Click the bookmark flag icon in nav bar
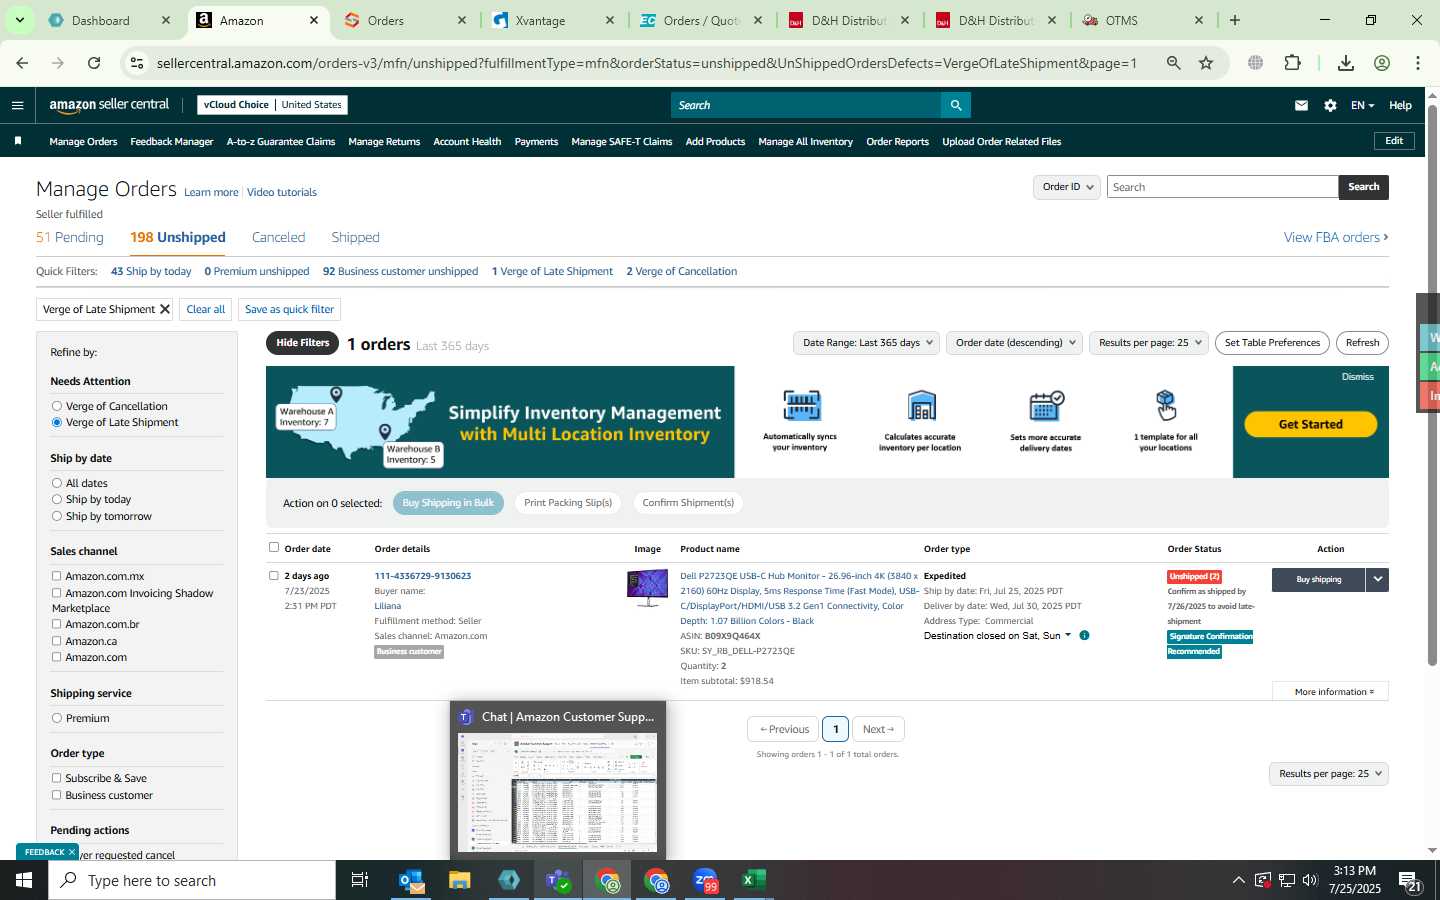The width and height of the screenshot is (1440, 900). tap(18, 141)
